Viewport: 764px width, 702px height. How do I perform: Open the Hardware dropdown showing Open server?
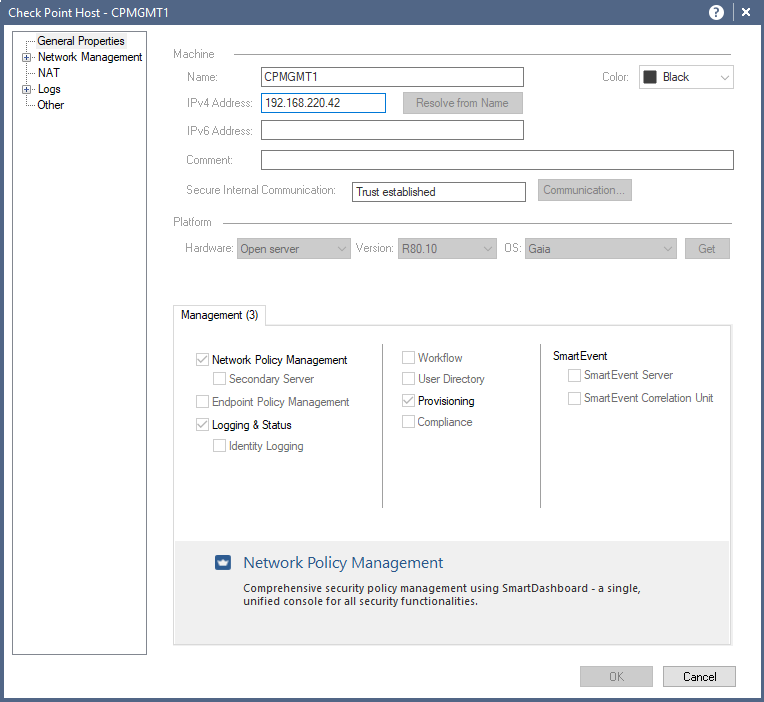(x=294, y=248)
